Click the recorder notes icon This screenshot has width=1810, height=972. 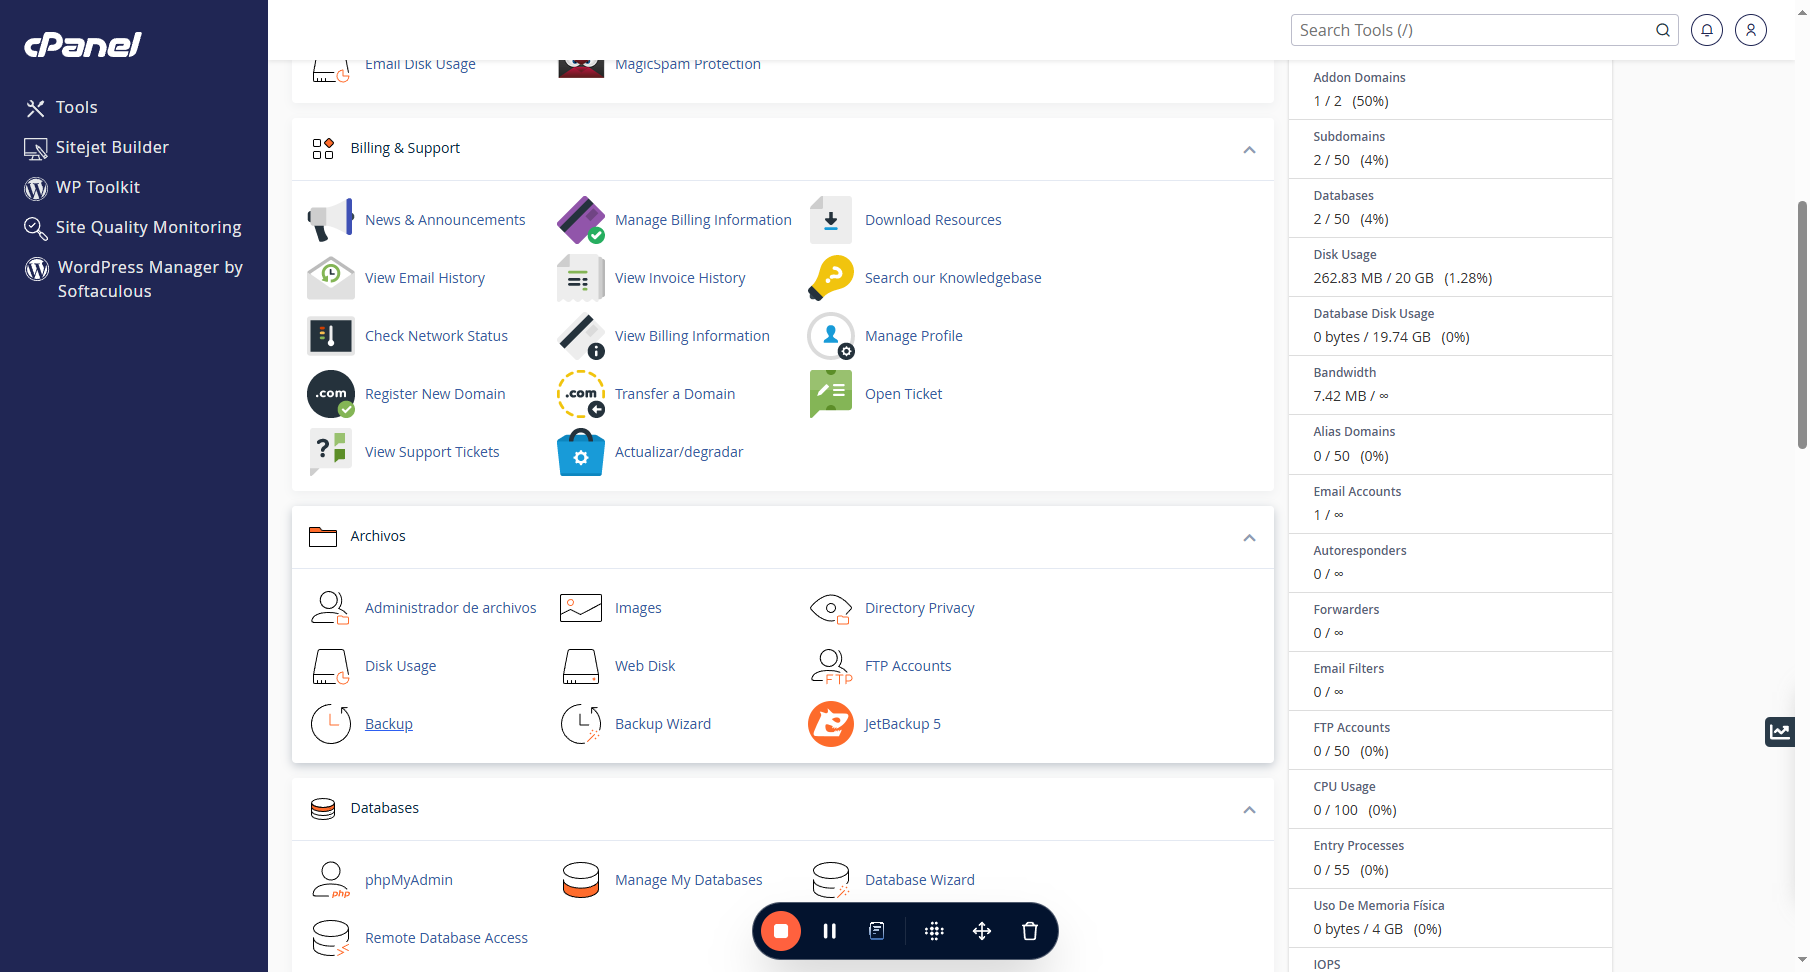click(x=877, y=931)
